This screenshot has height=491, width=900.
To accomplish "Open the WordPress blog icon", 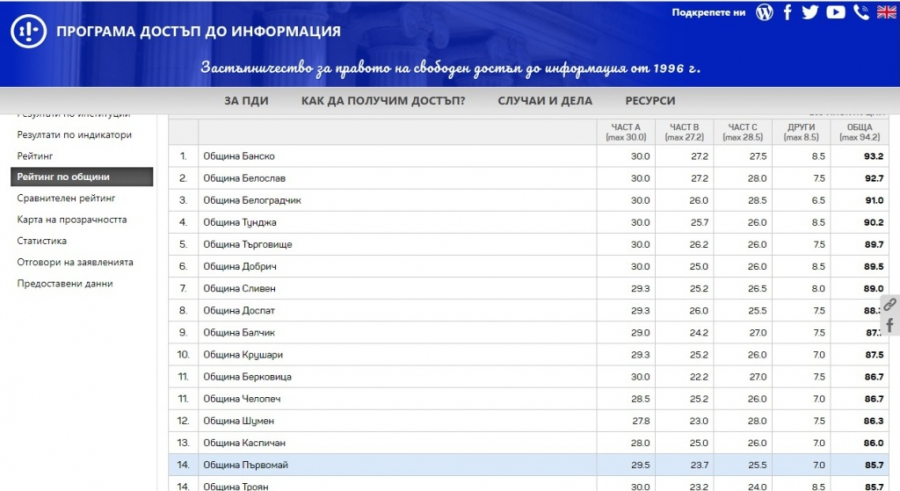I will point(764,12).
